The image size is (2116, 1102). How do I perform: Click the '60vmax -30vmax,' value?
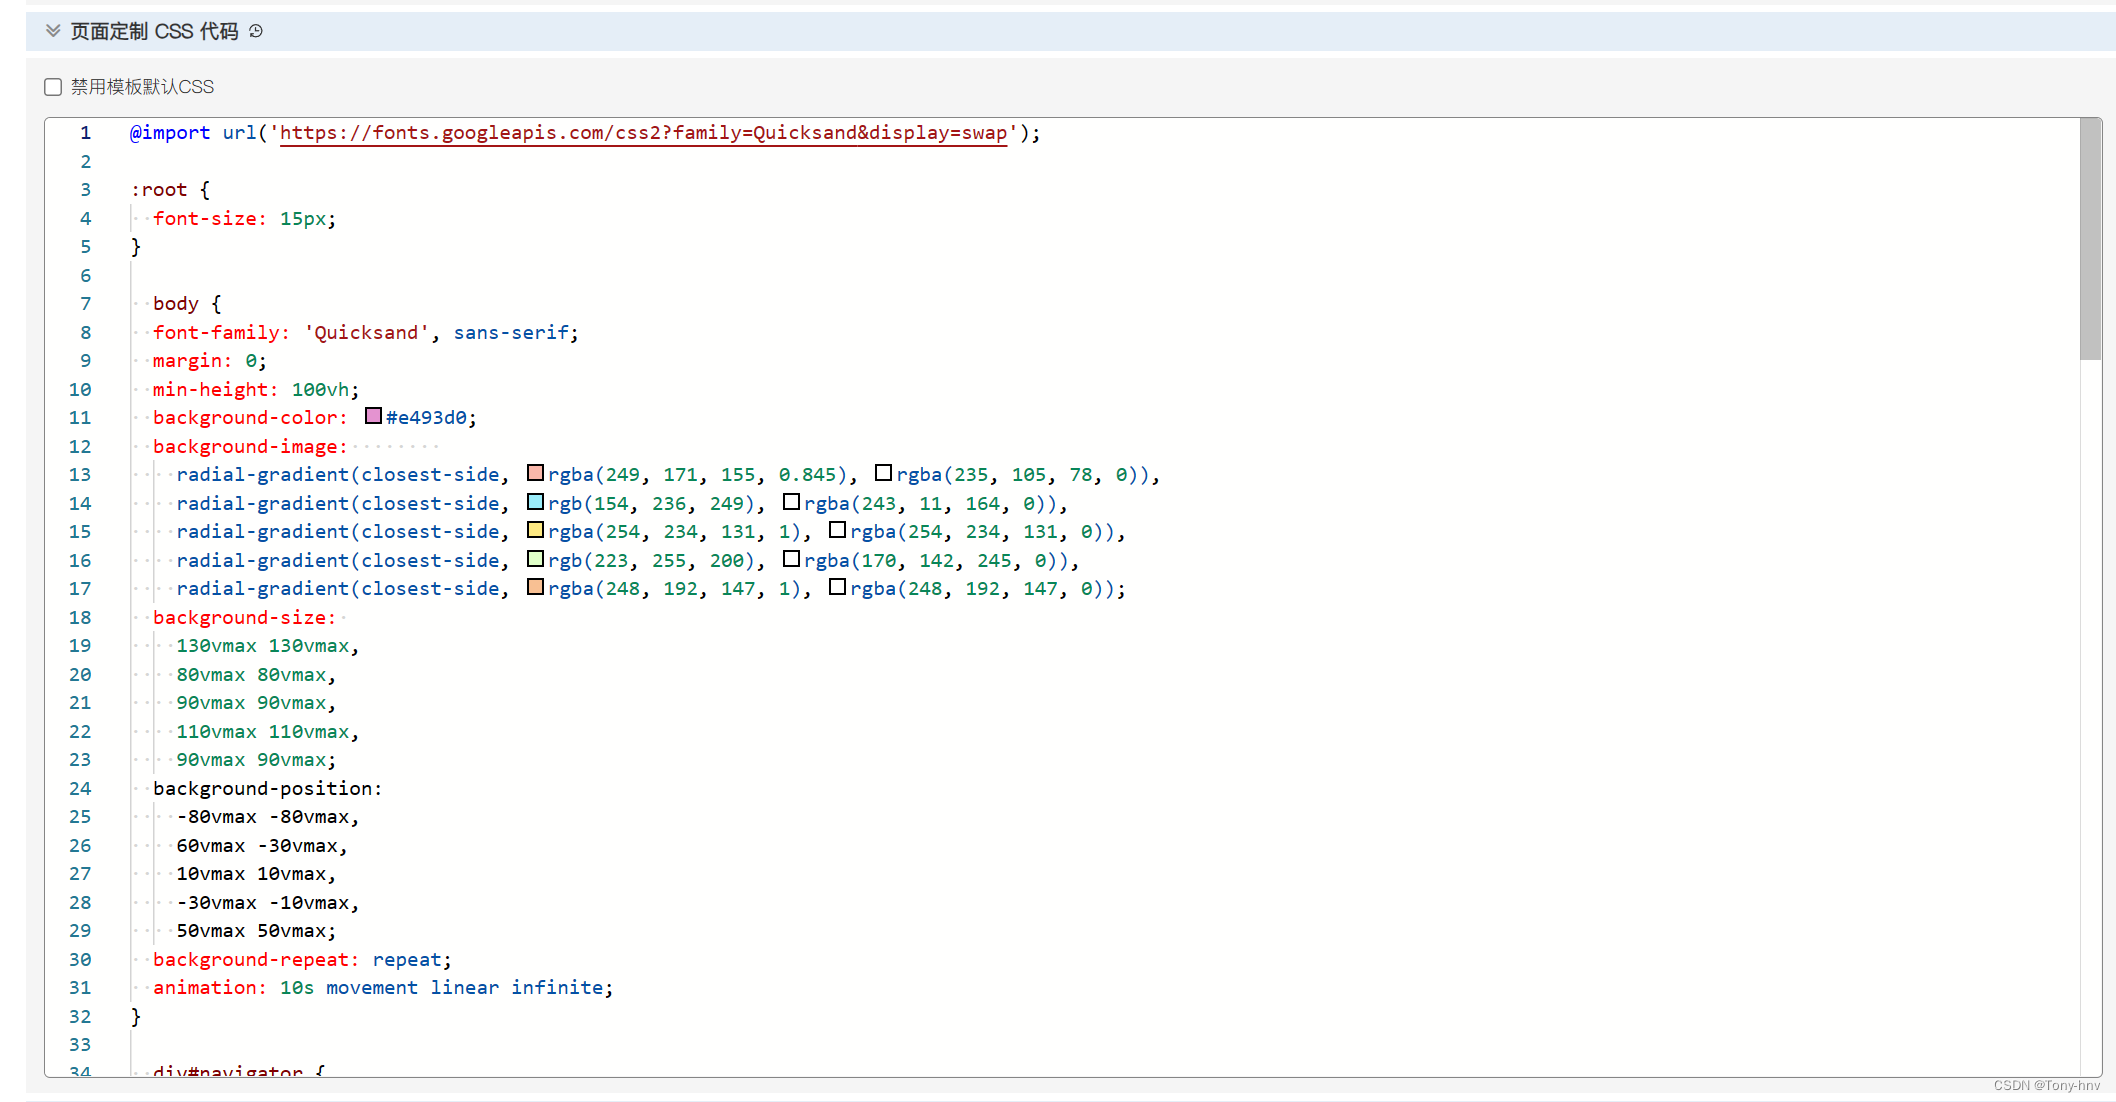(262, 846)
